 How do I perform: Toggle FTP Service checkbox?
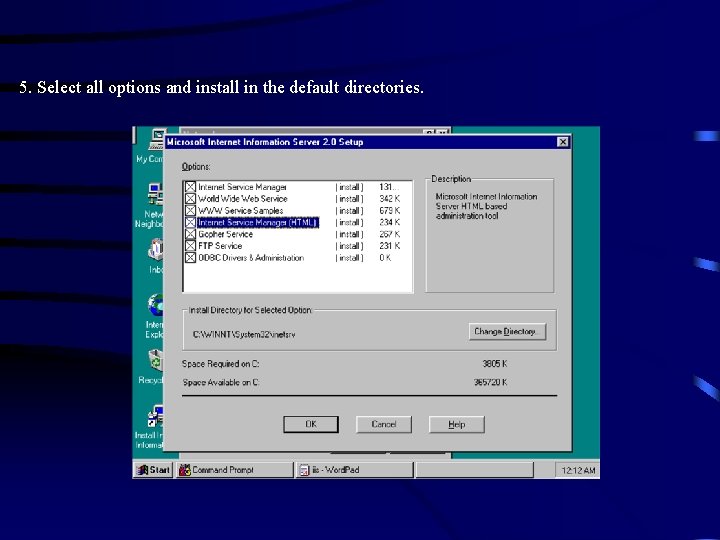190,246
